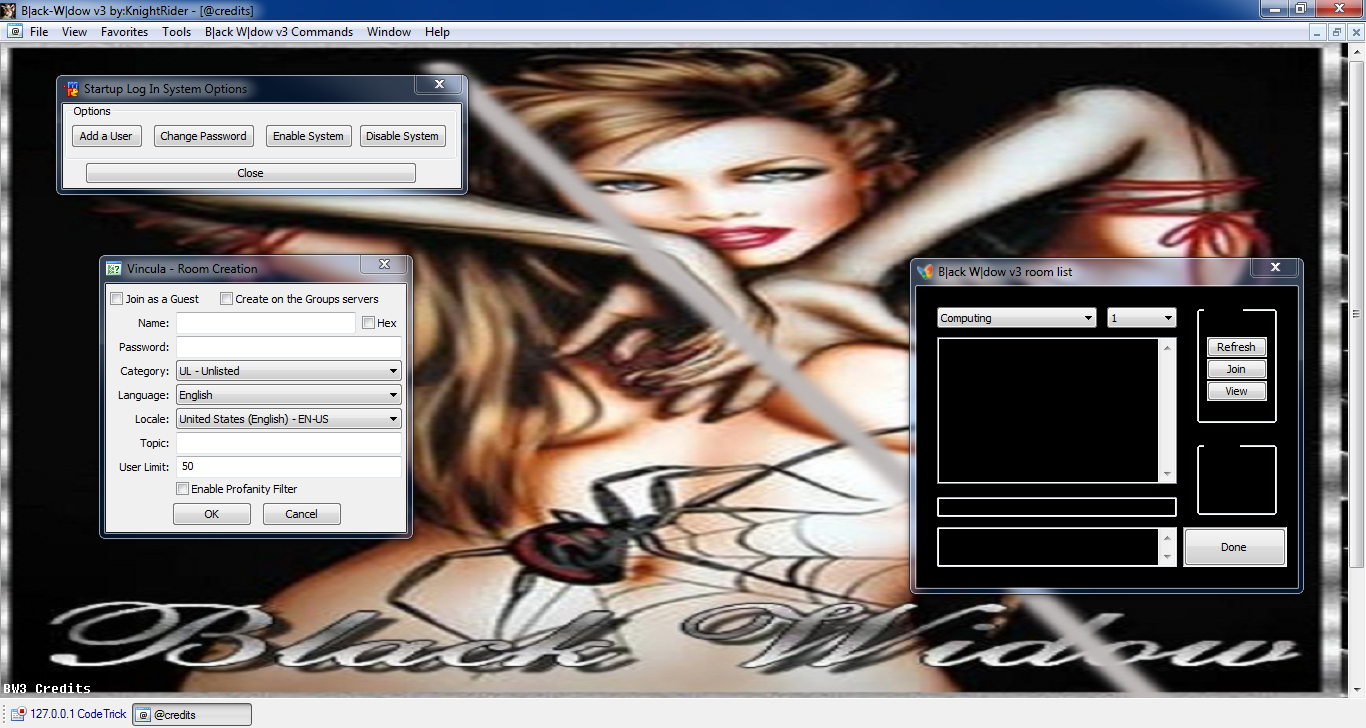Click Disable System button

pos(402,136)
